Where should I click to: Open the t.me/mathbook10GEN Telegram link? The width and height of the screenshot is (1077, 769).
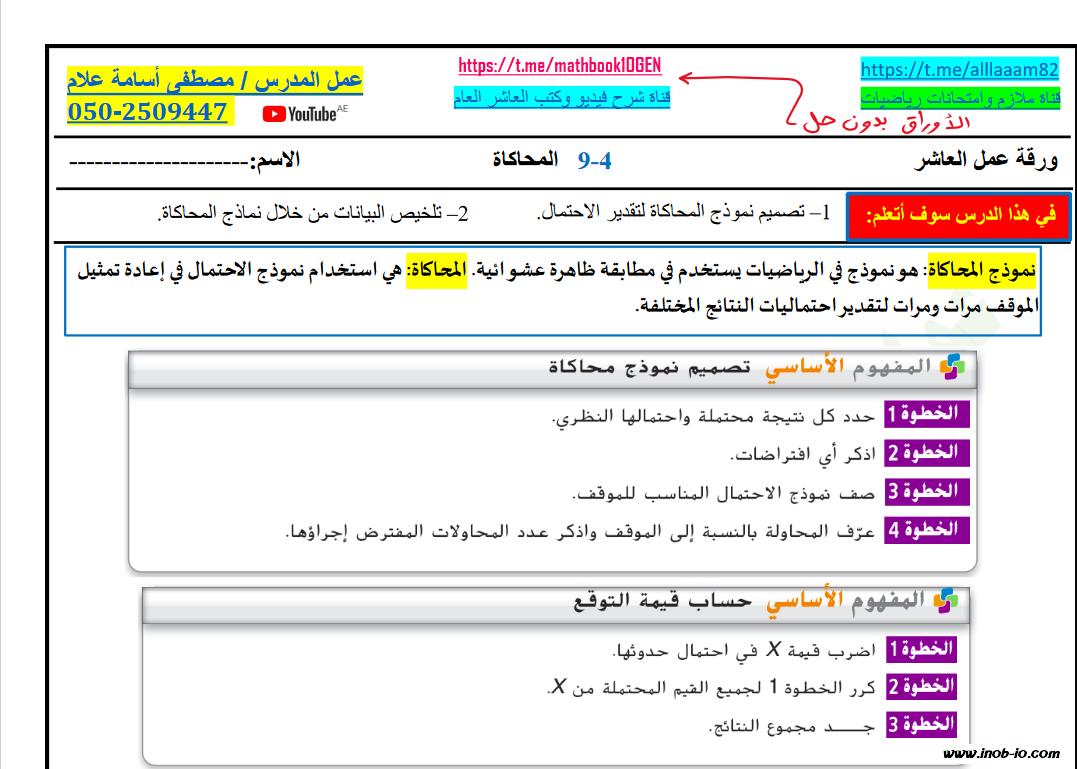(x=559, y=67)
